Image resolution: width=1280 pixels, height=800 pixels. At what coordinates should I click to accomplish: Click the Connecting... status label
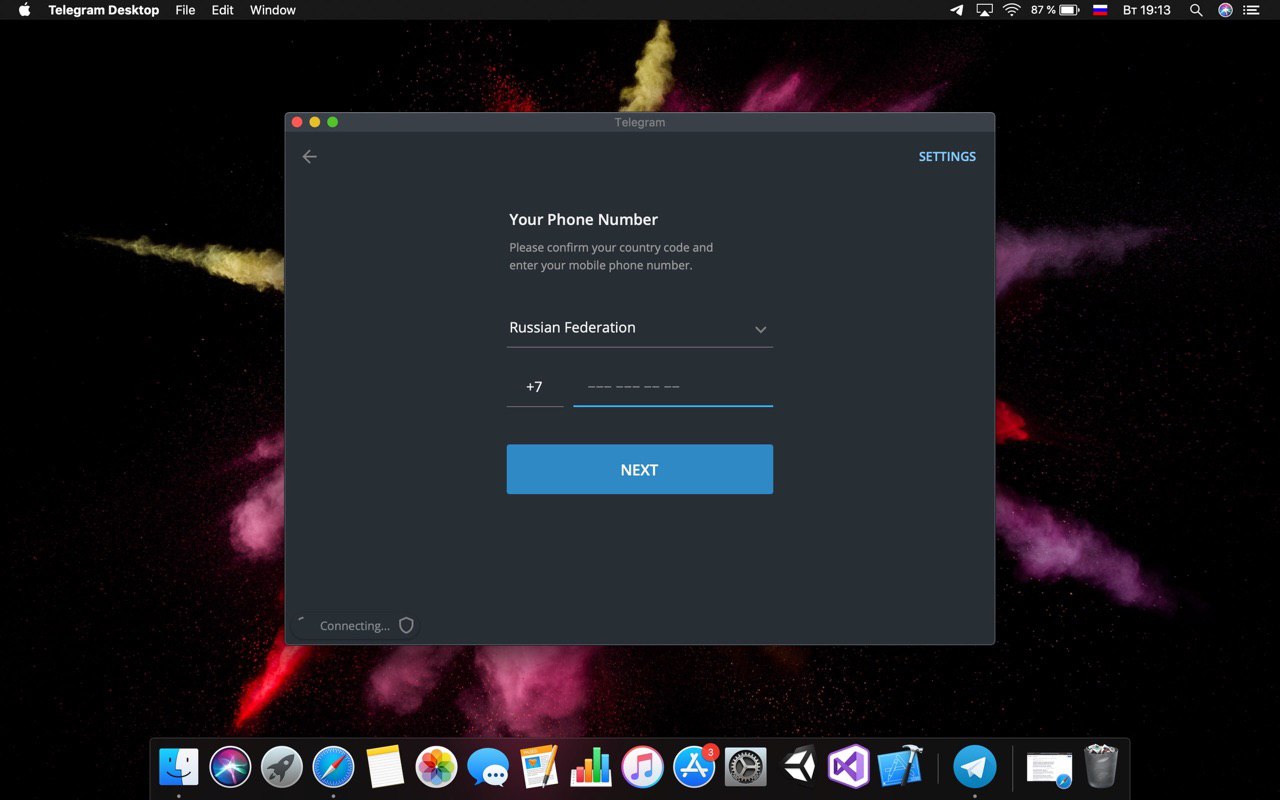[355, 626]
